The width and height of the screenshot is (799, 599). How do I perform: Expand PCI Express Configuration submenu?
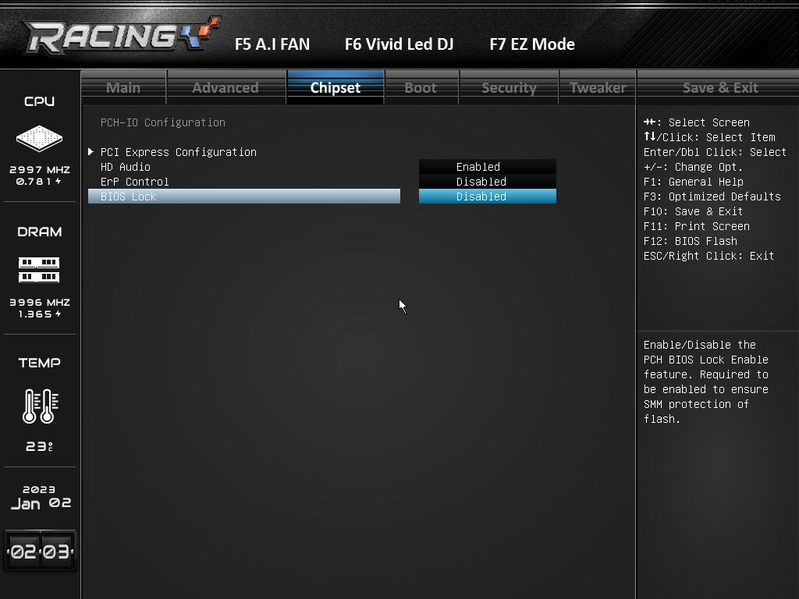pos(178,152)
